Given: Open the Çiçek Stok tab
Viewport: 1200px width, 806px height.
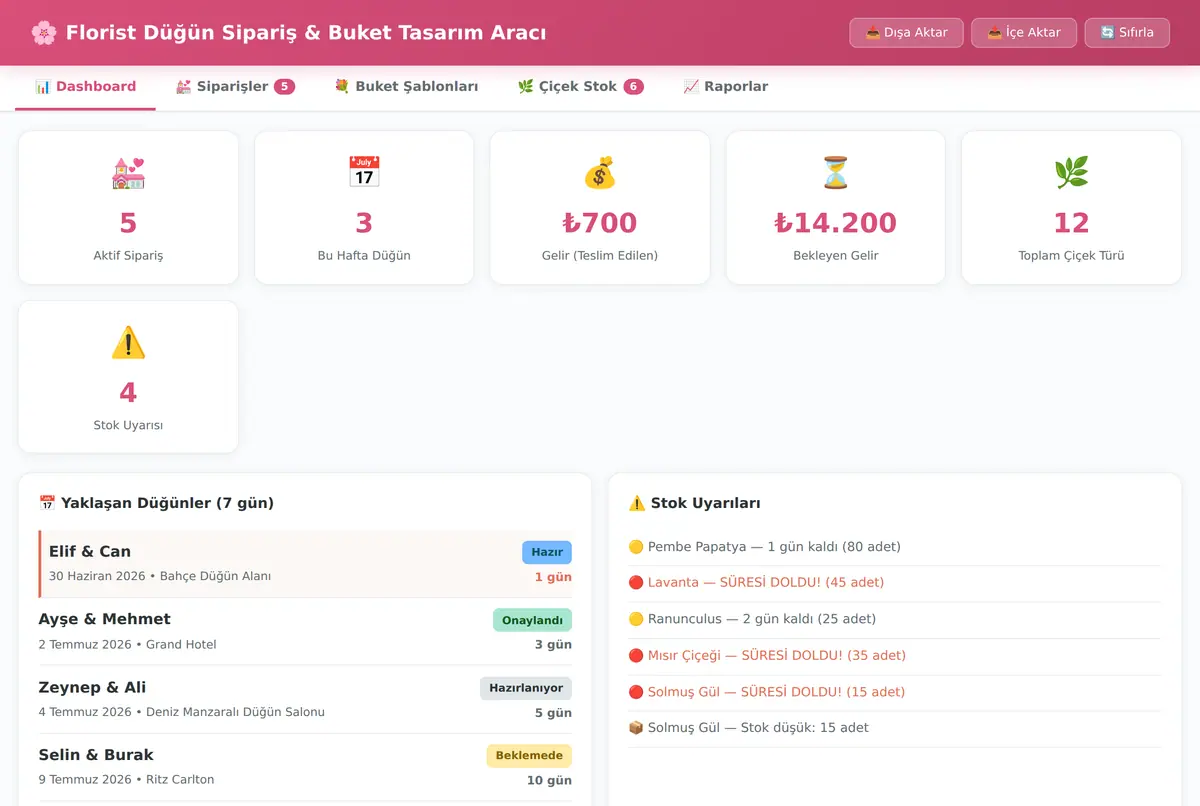Looking at the screenshot, I should (x=580, y=87).
